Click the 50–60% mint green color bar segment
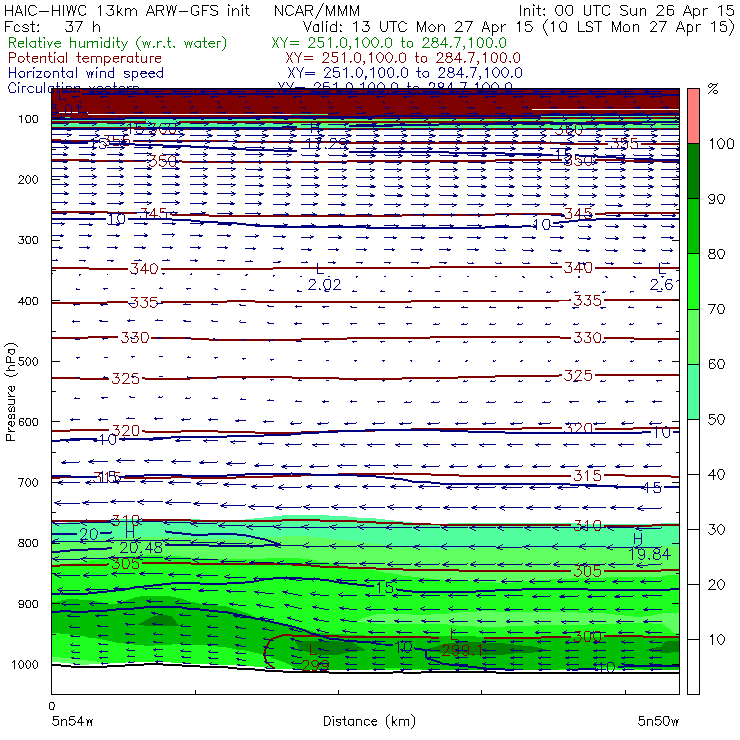Screen dimensions: 740x740 (693, 392)
